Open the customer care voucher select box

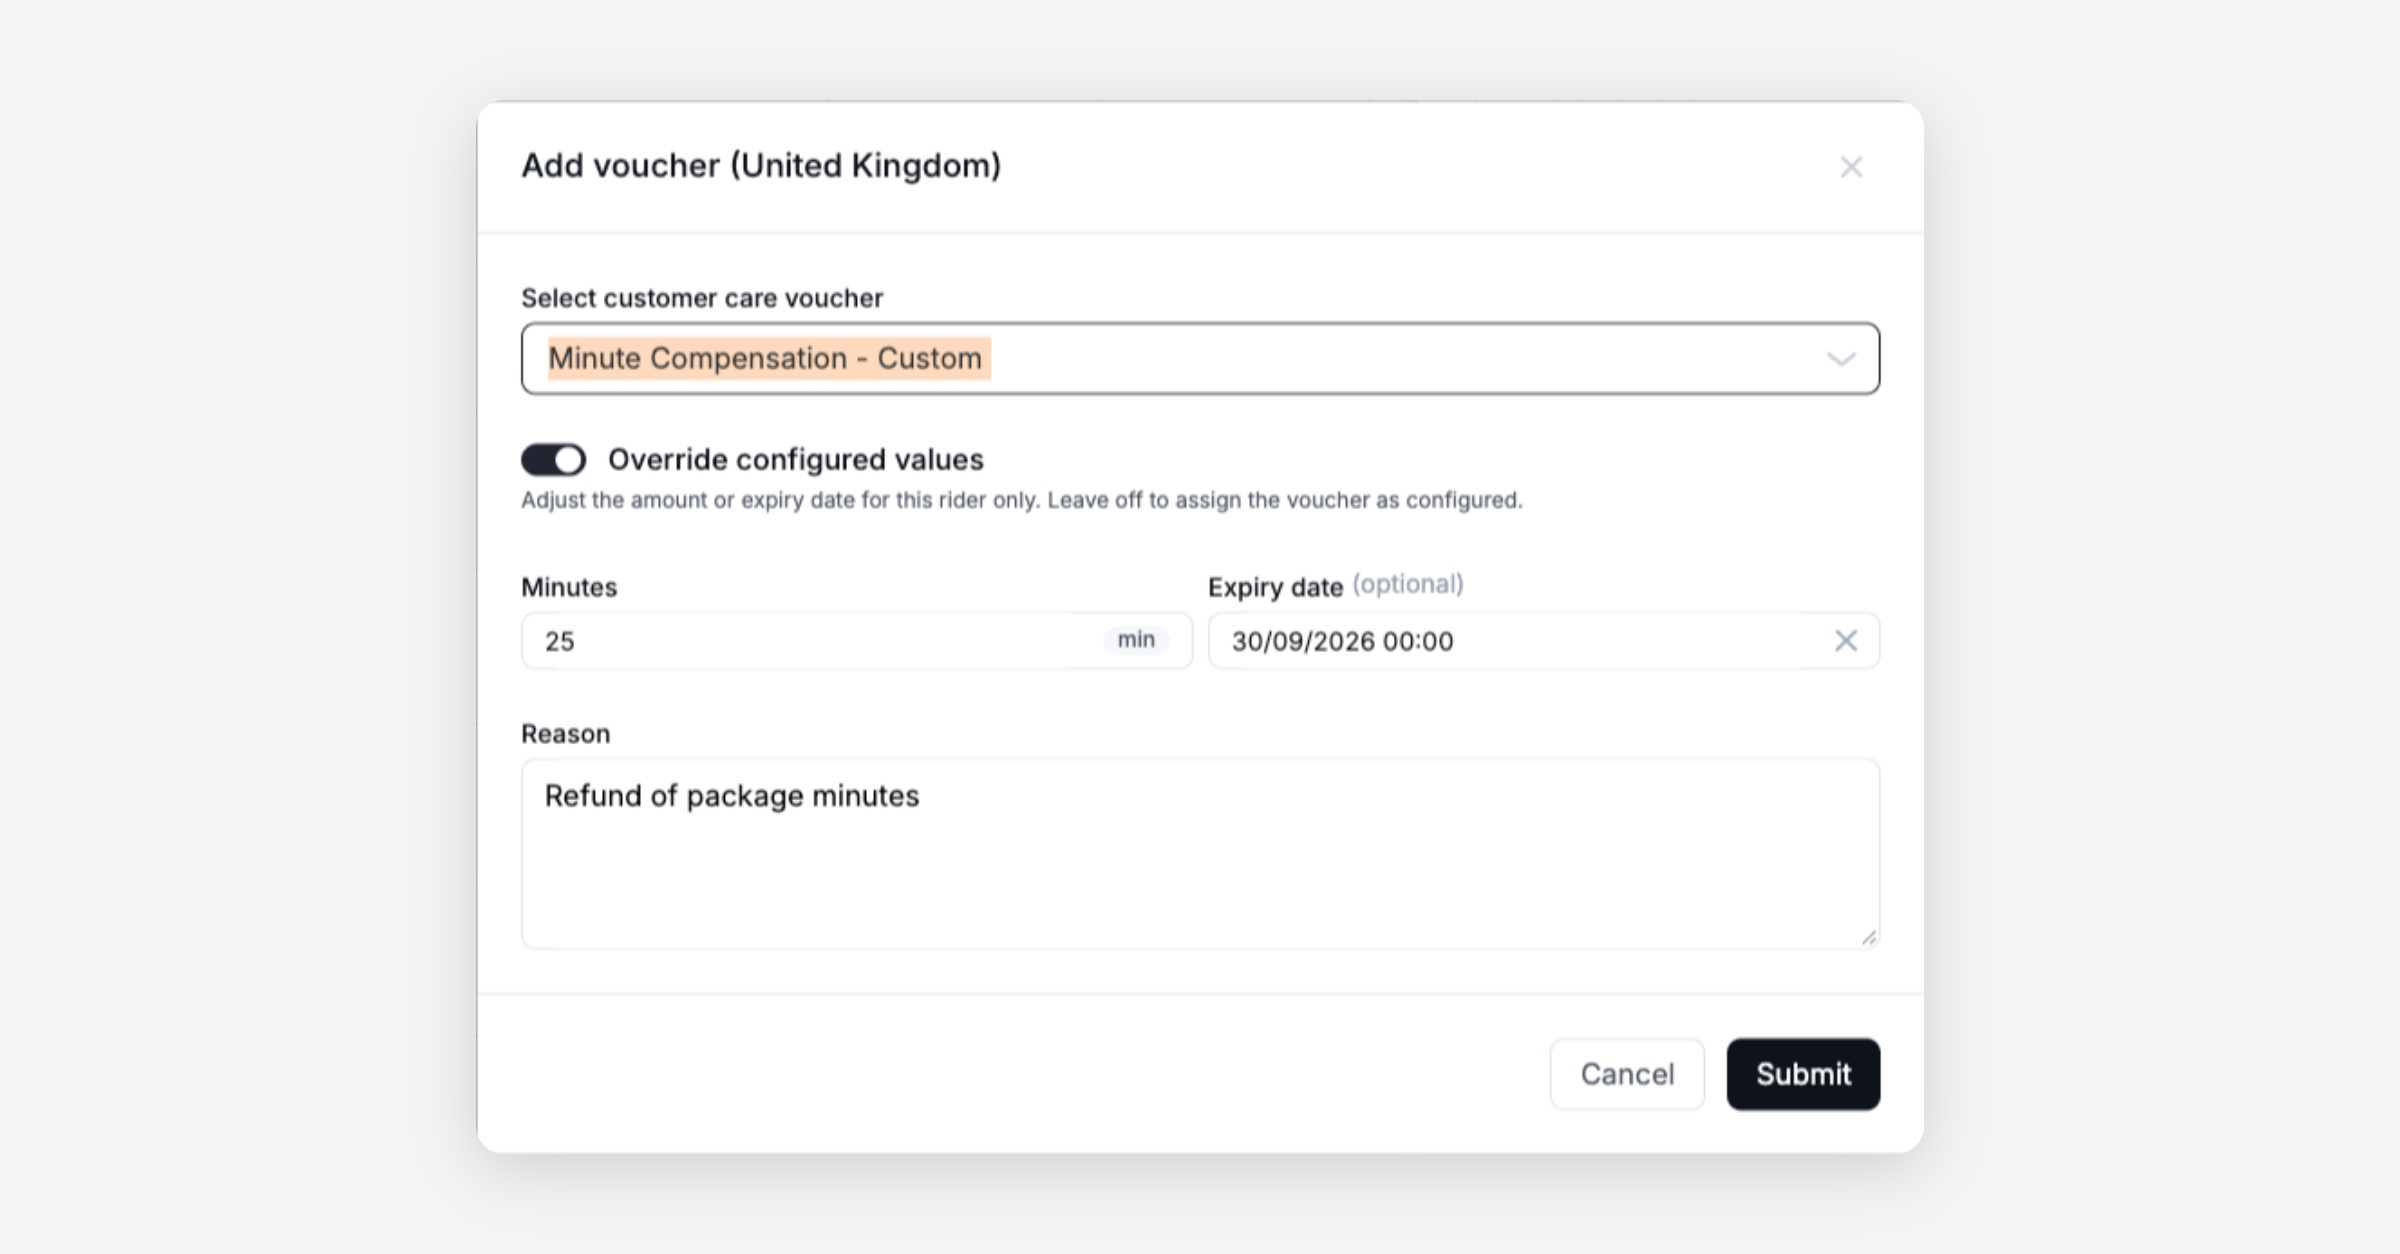(x=1200, y=358)
